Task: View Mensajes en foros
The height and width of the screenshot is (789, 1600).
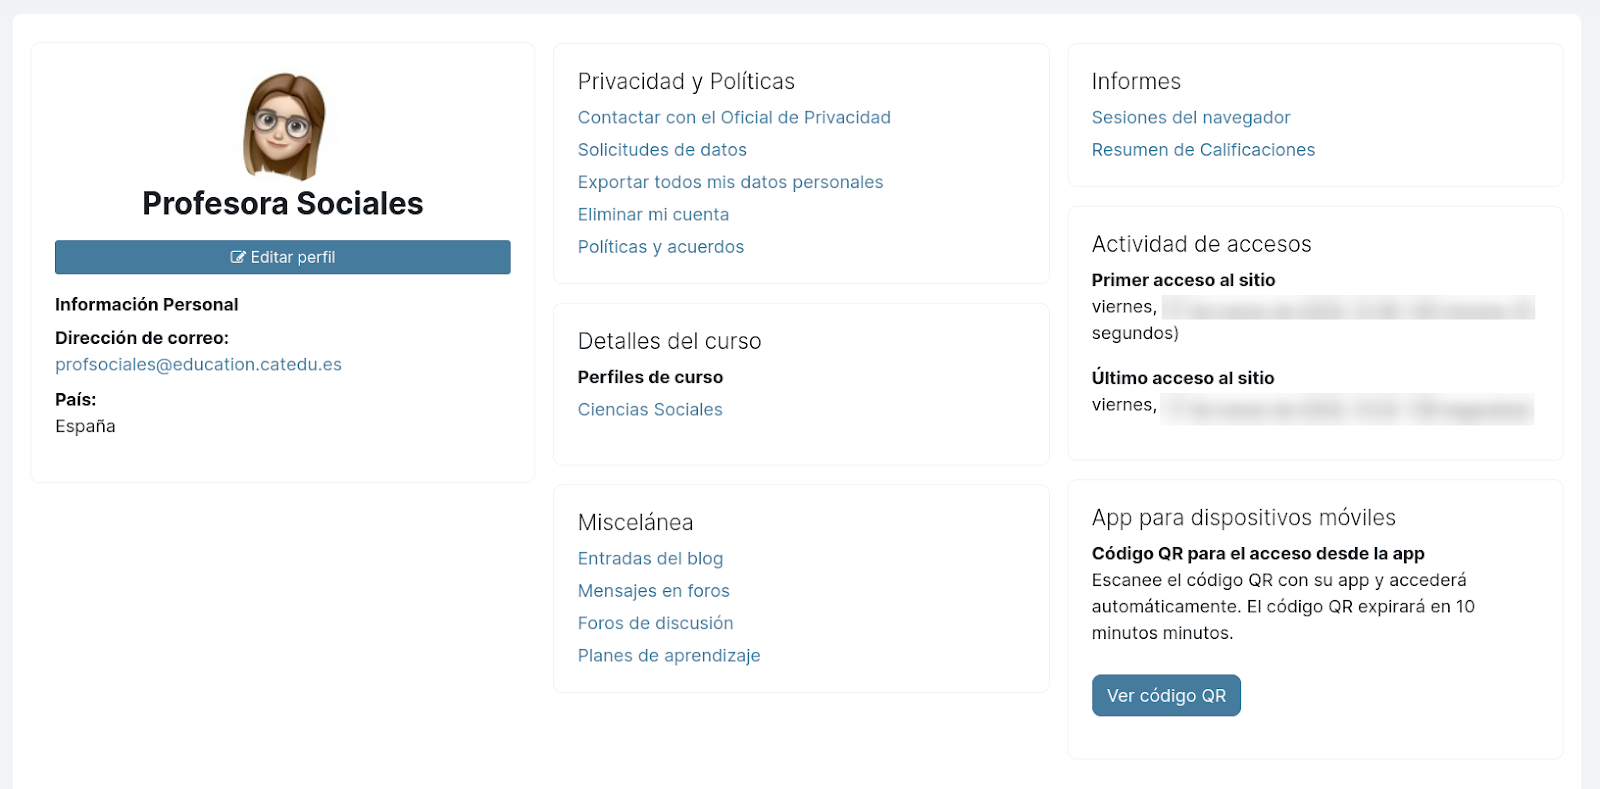Action: tap(654, 591)
